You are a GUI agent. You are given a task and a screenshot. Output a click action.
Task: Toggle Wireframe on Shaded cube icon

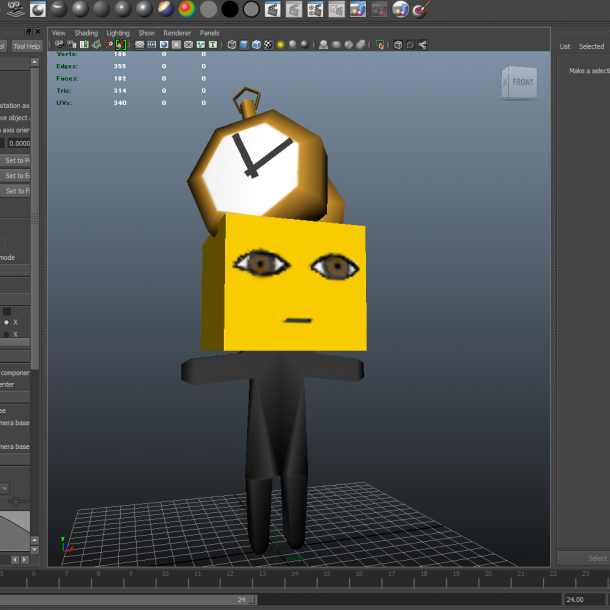tap(256, 45)
